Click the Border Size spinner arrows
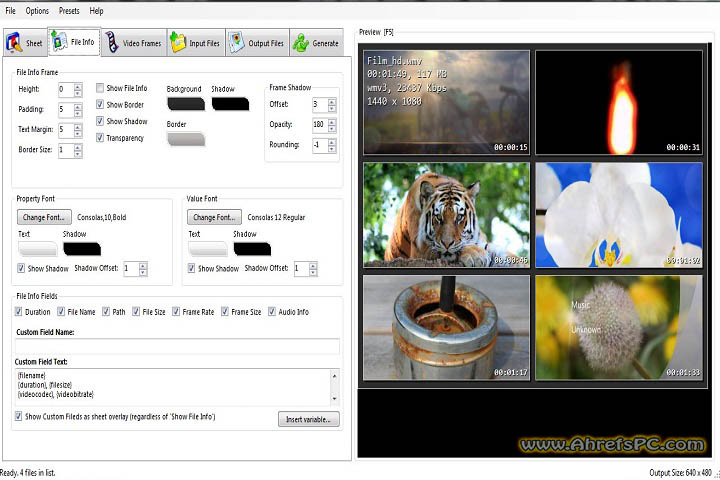The image size is (720, 480). (78, 150)
